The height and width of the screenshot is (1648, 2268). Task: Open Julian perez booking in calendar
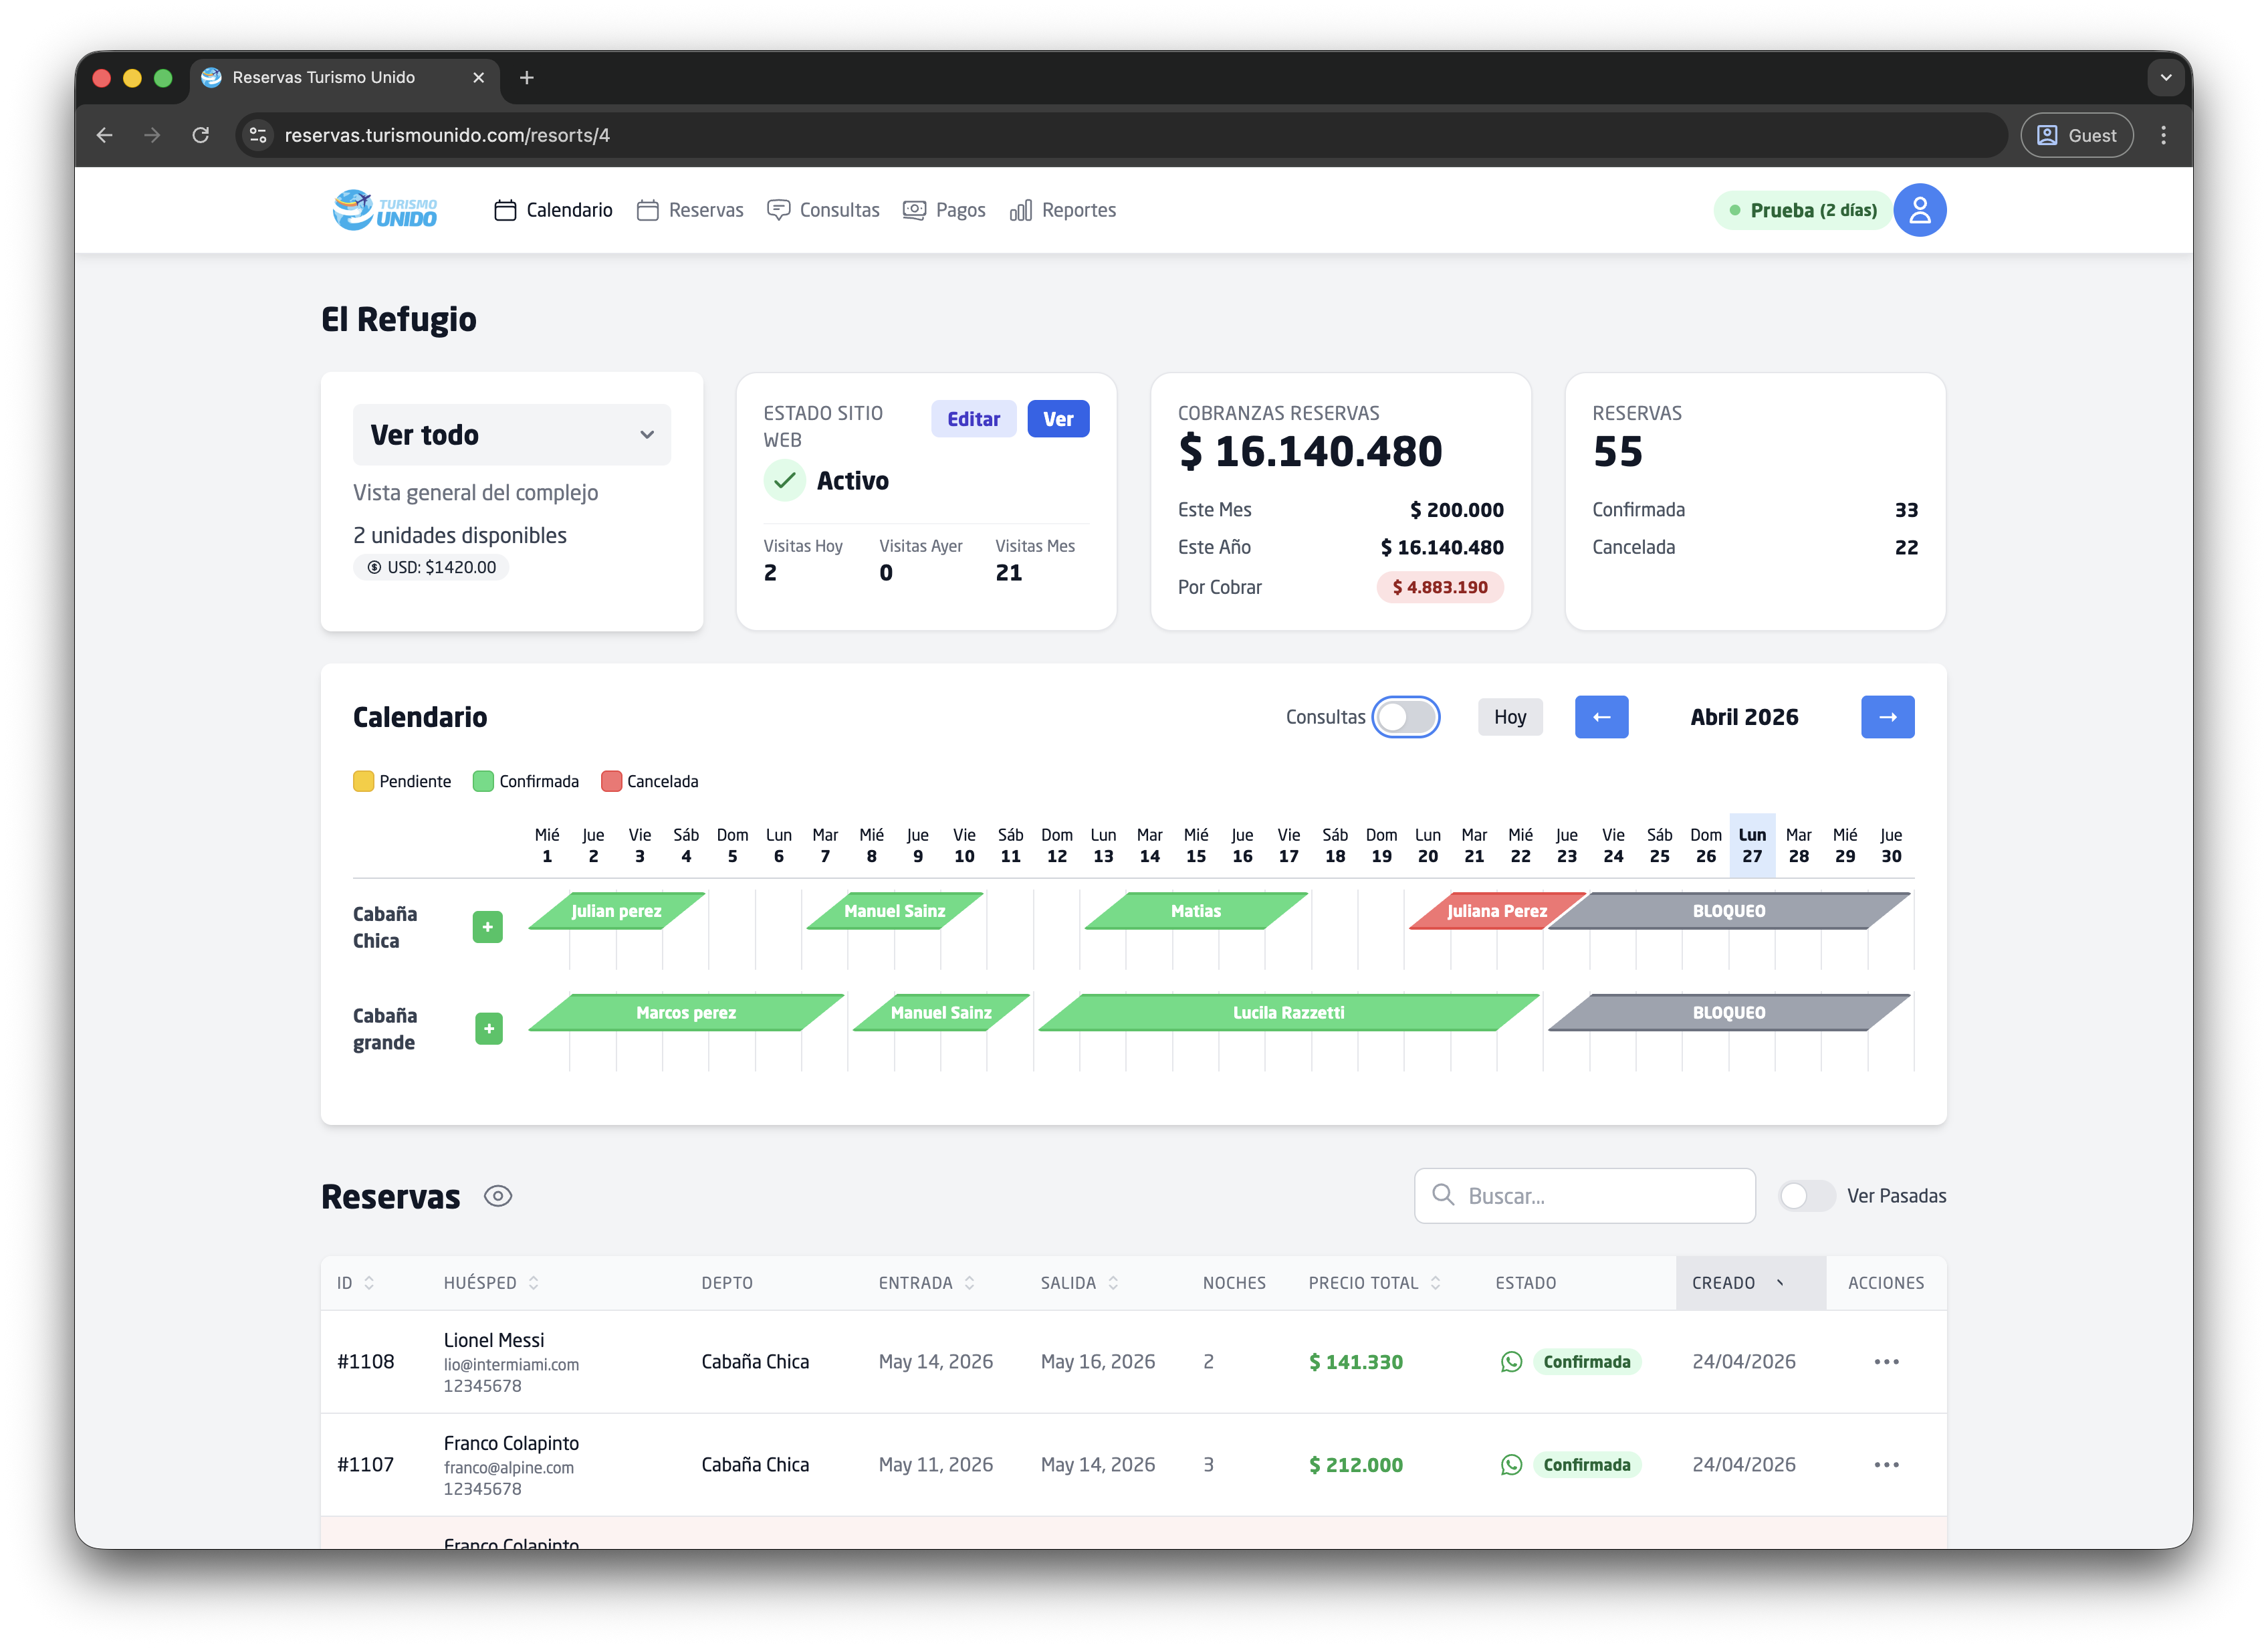click(616, 911)
